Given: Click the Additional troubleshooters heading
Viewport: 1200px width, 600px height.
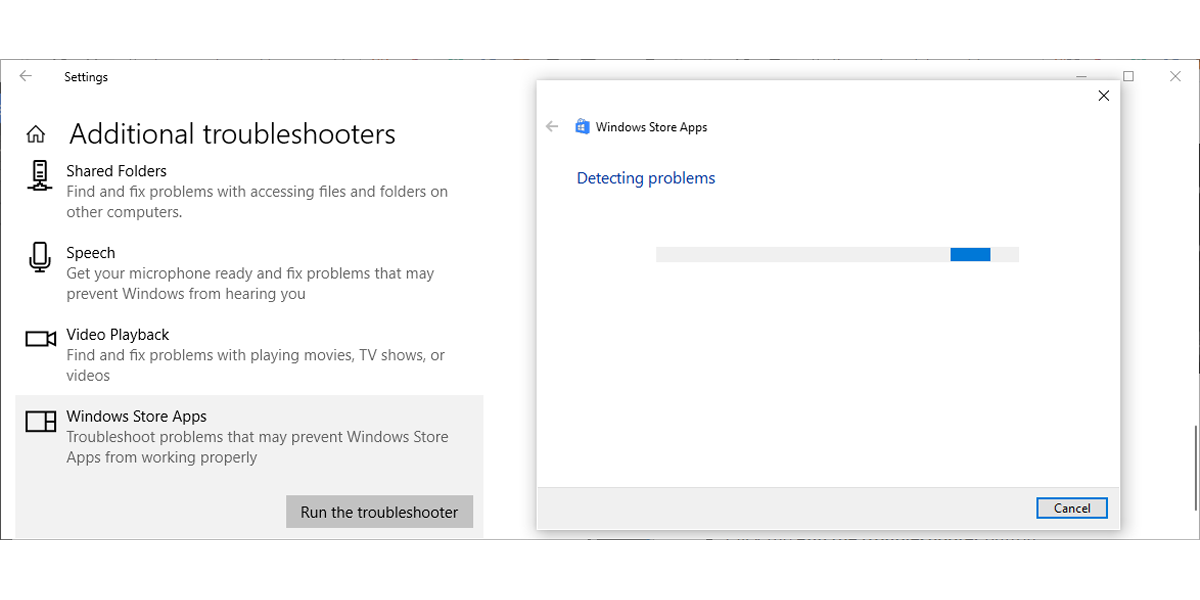Looking at the screenshot, I should [x=232, y=134].
